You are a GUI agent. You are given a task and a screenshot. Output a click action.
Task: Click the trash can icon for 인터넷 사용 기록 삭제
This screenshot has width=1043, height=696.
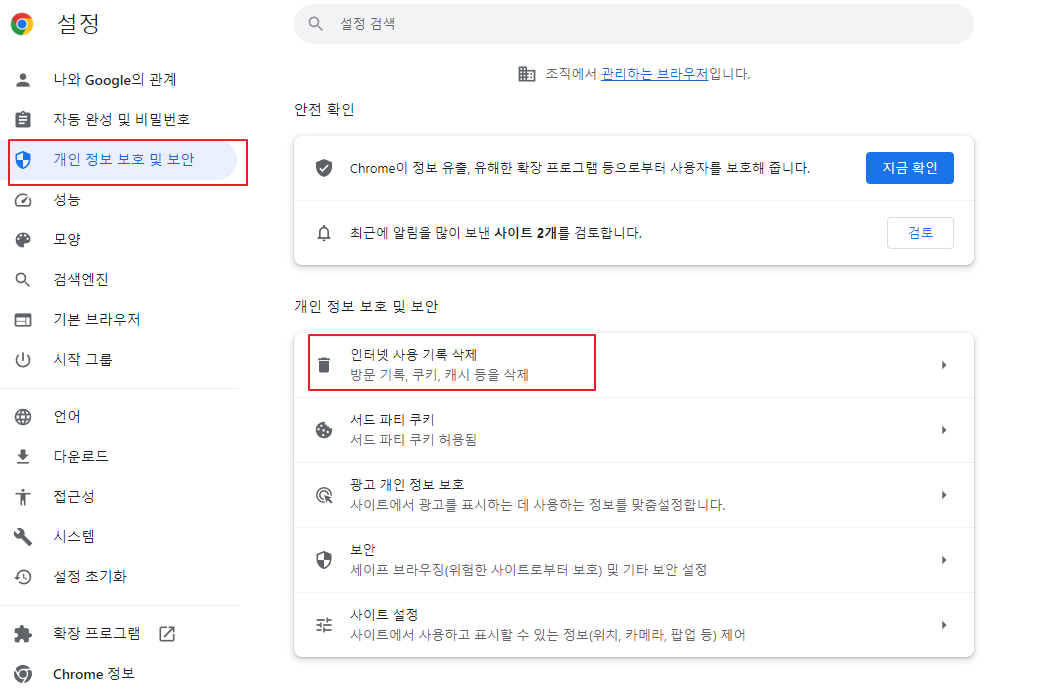(x=324, y=365)
